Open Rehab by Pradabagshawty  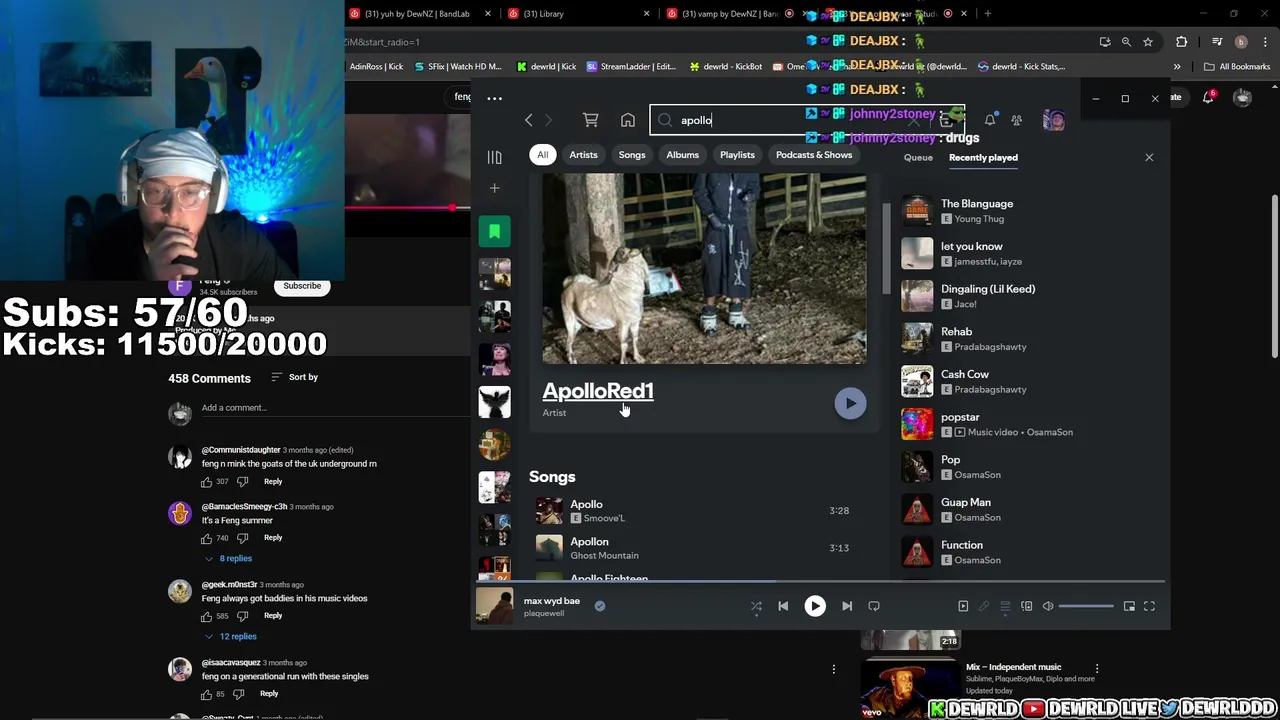coord(1030,339)
